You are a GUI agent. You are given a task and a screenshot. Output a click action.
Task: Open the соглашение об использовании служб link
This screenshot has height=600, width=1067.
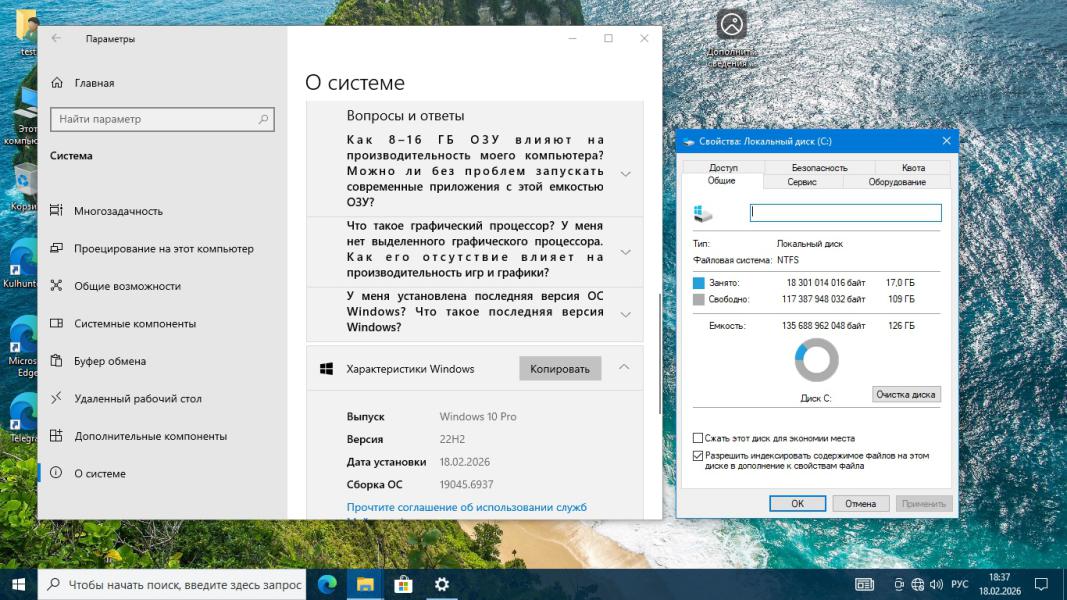pos(466,507)
